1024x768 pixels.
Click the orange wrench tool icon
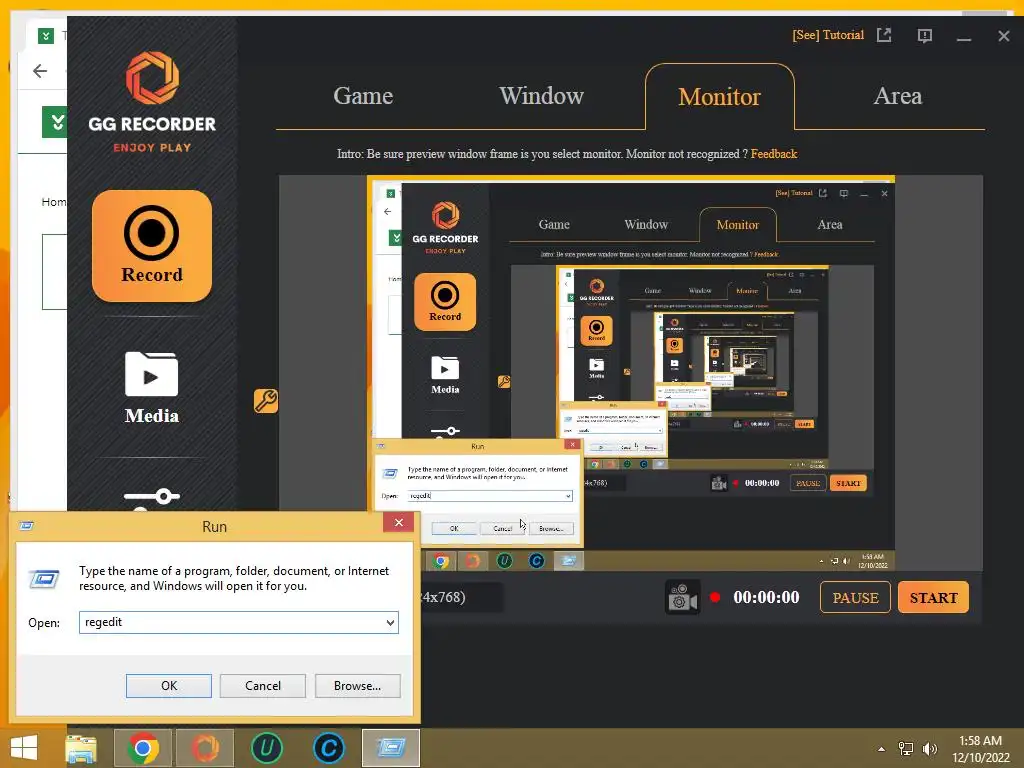click(266, 400)
